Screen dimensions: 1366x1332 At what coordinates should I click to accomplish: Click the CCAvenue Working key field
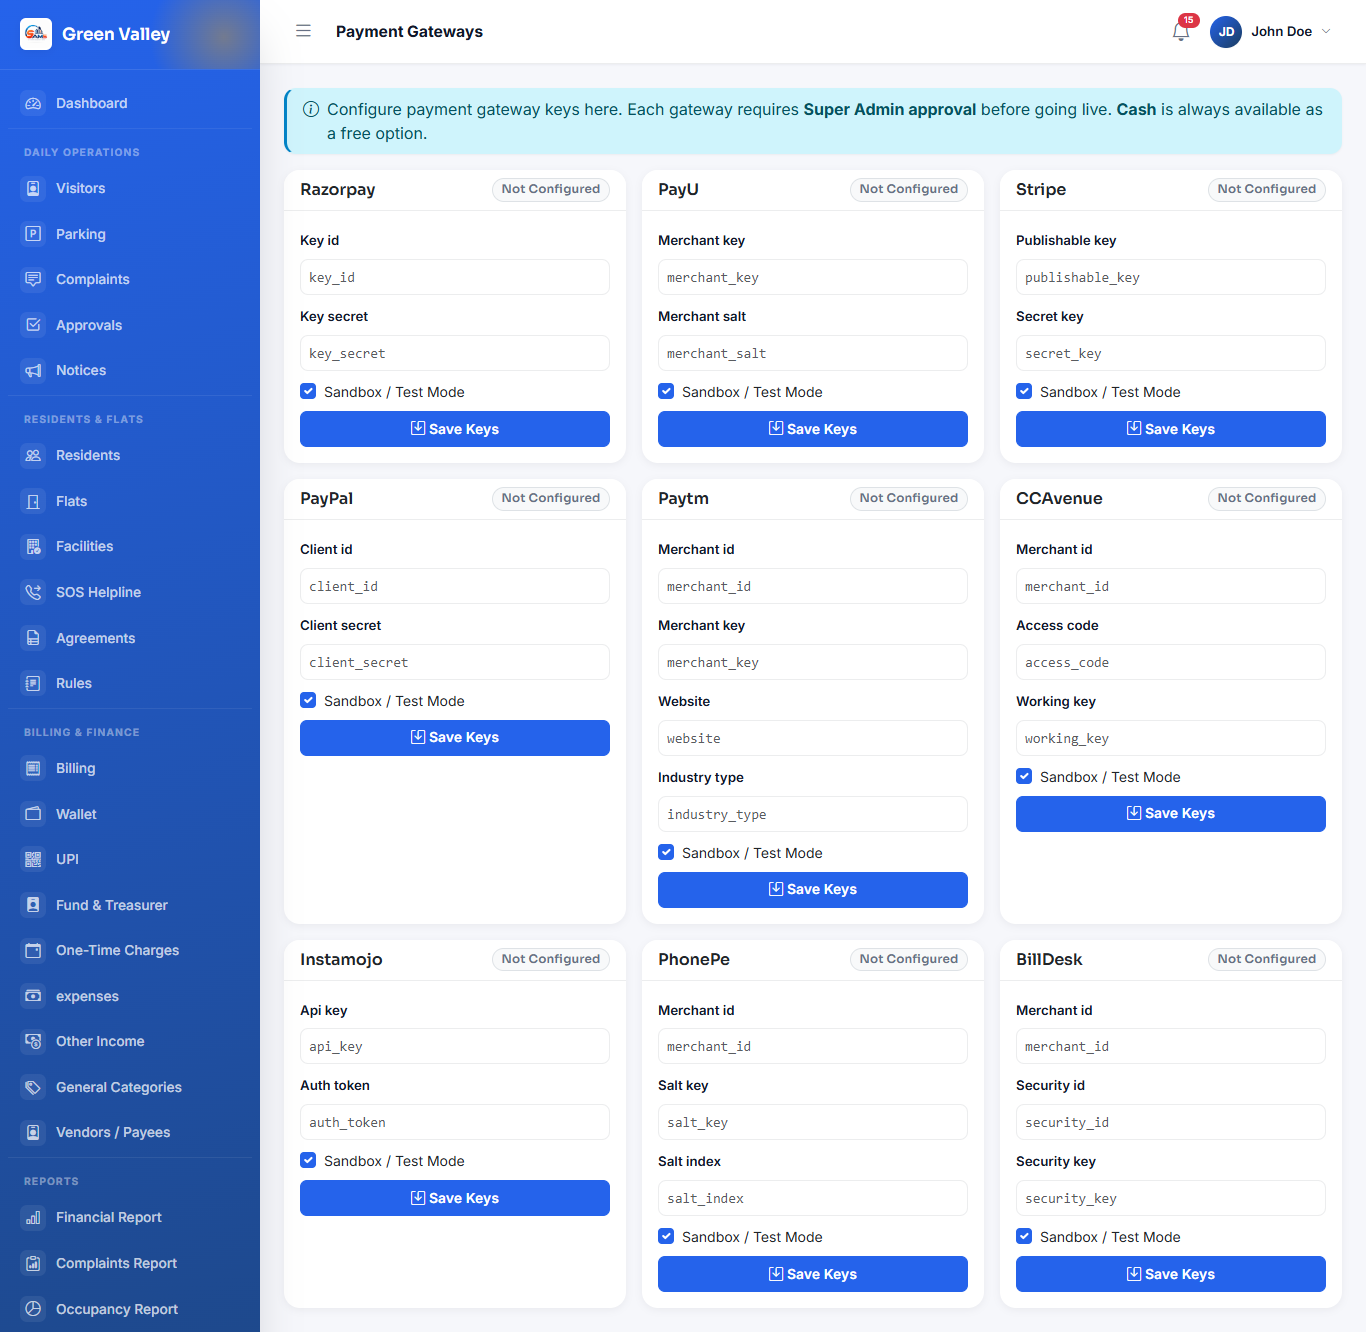click(x=1171, y=738)
